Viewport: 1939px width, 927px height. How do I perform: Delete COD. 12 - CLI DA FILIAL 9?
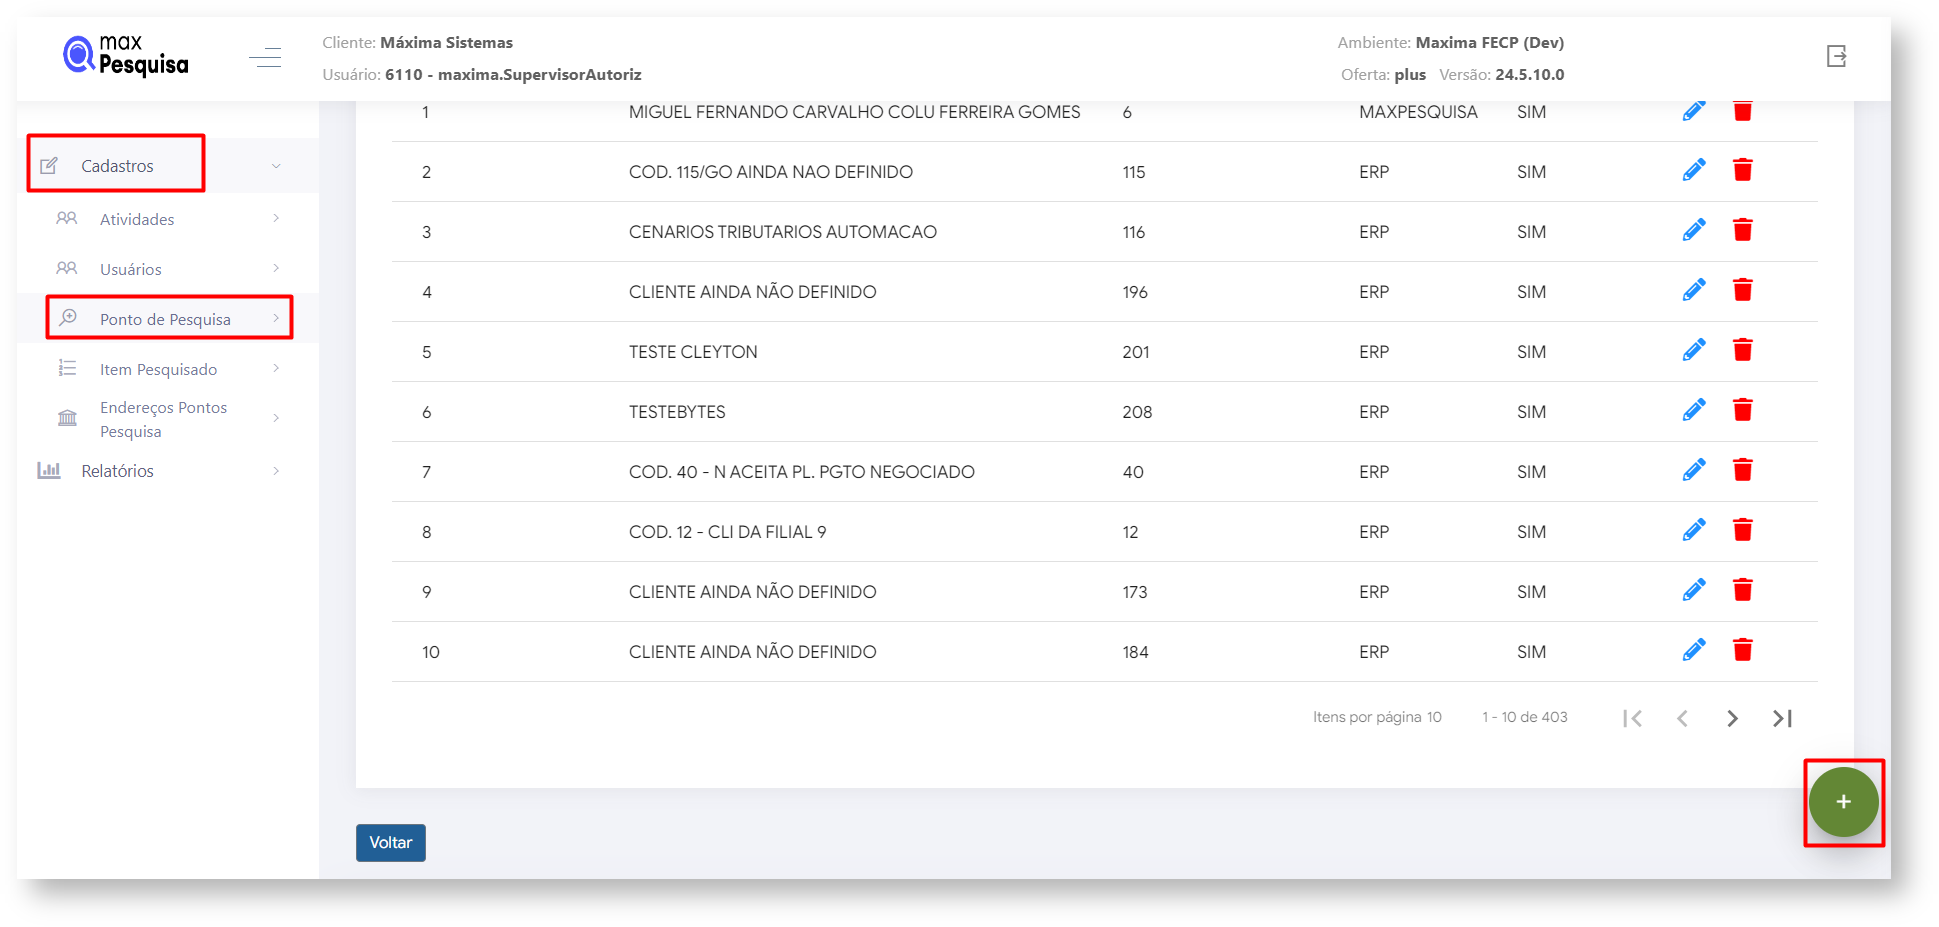[x=1742, y=531]
